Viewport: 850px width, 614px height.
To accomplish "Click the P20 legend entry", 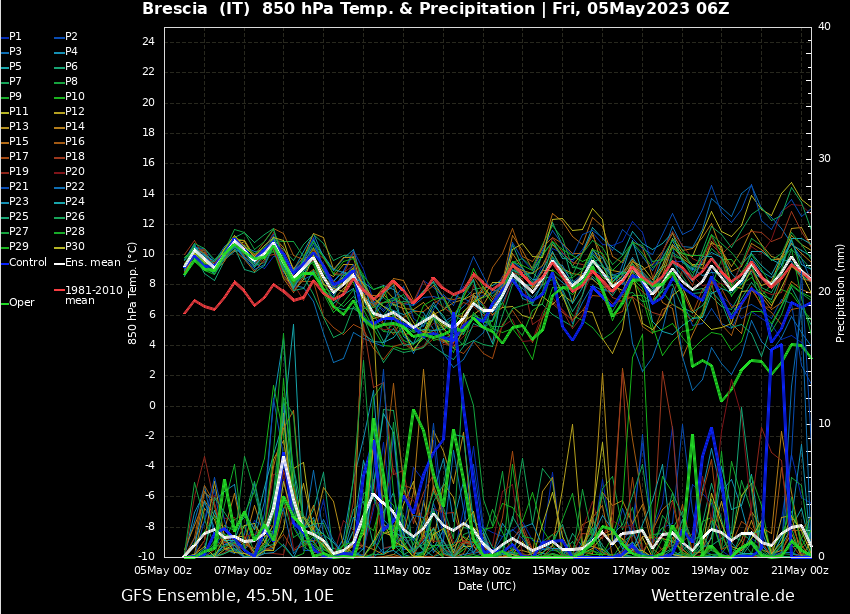I will 74,171.
